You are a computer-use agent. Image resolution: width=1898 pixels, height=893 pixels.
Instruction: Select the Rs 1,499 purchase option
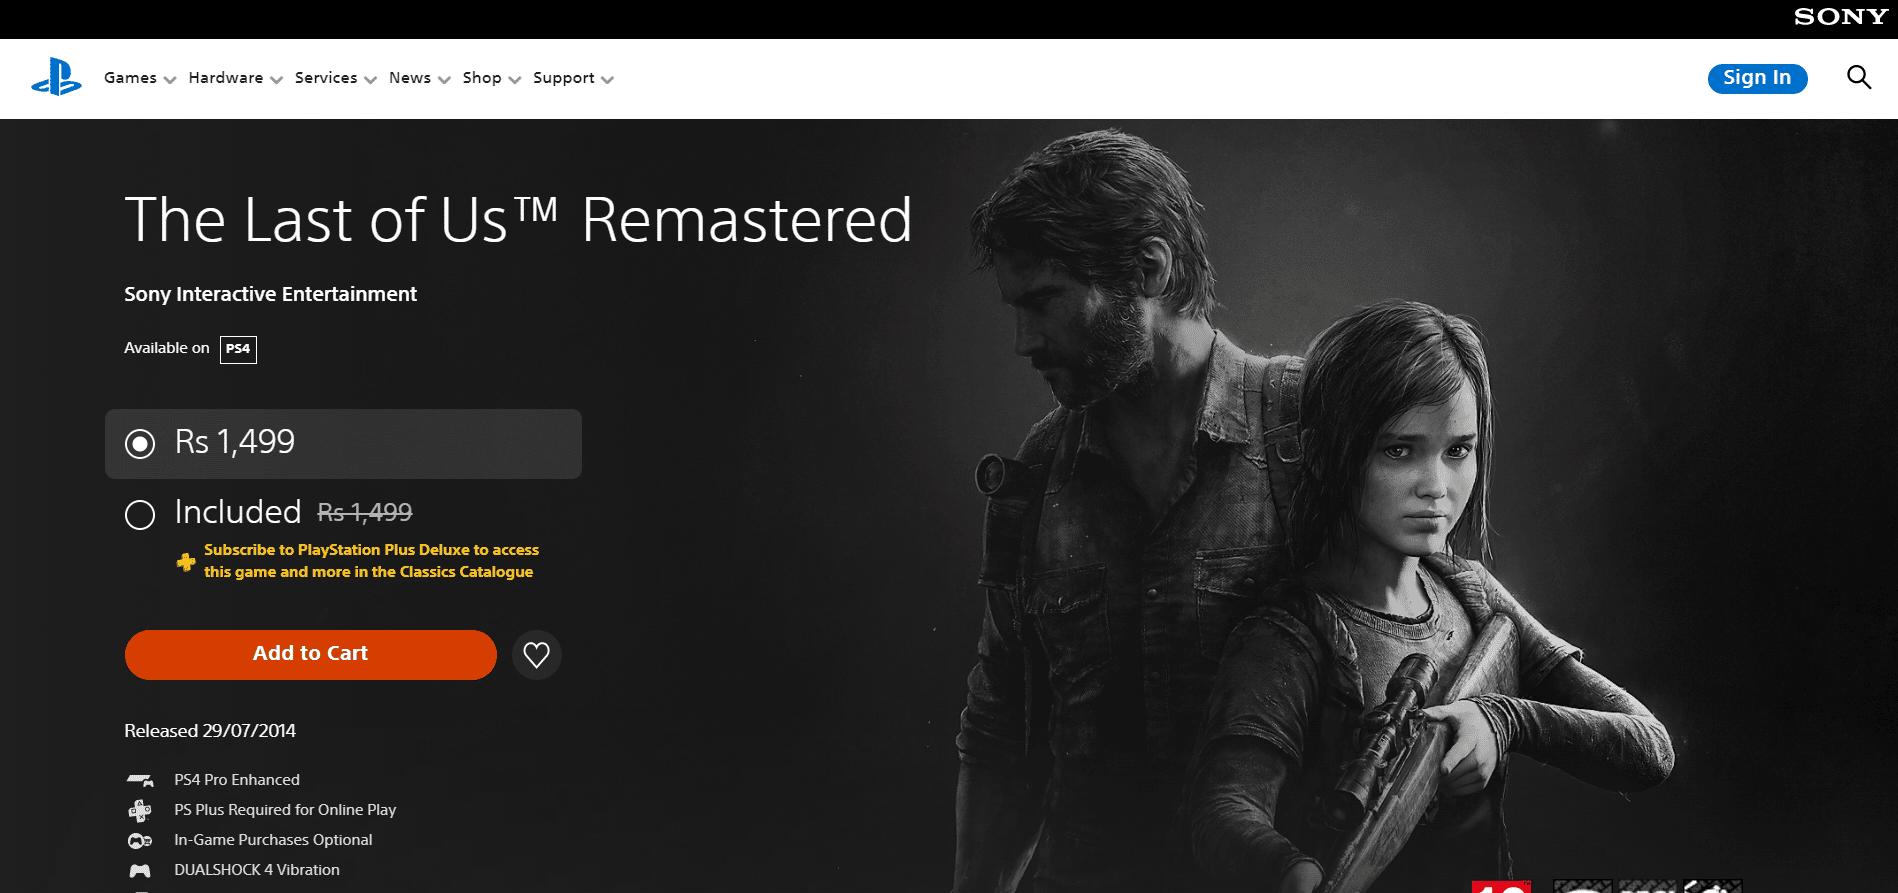click(x=343, y=443)
